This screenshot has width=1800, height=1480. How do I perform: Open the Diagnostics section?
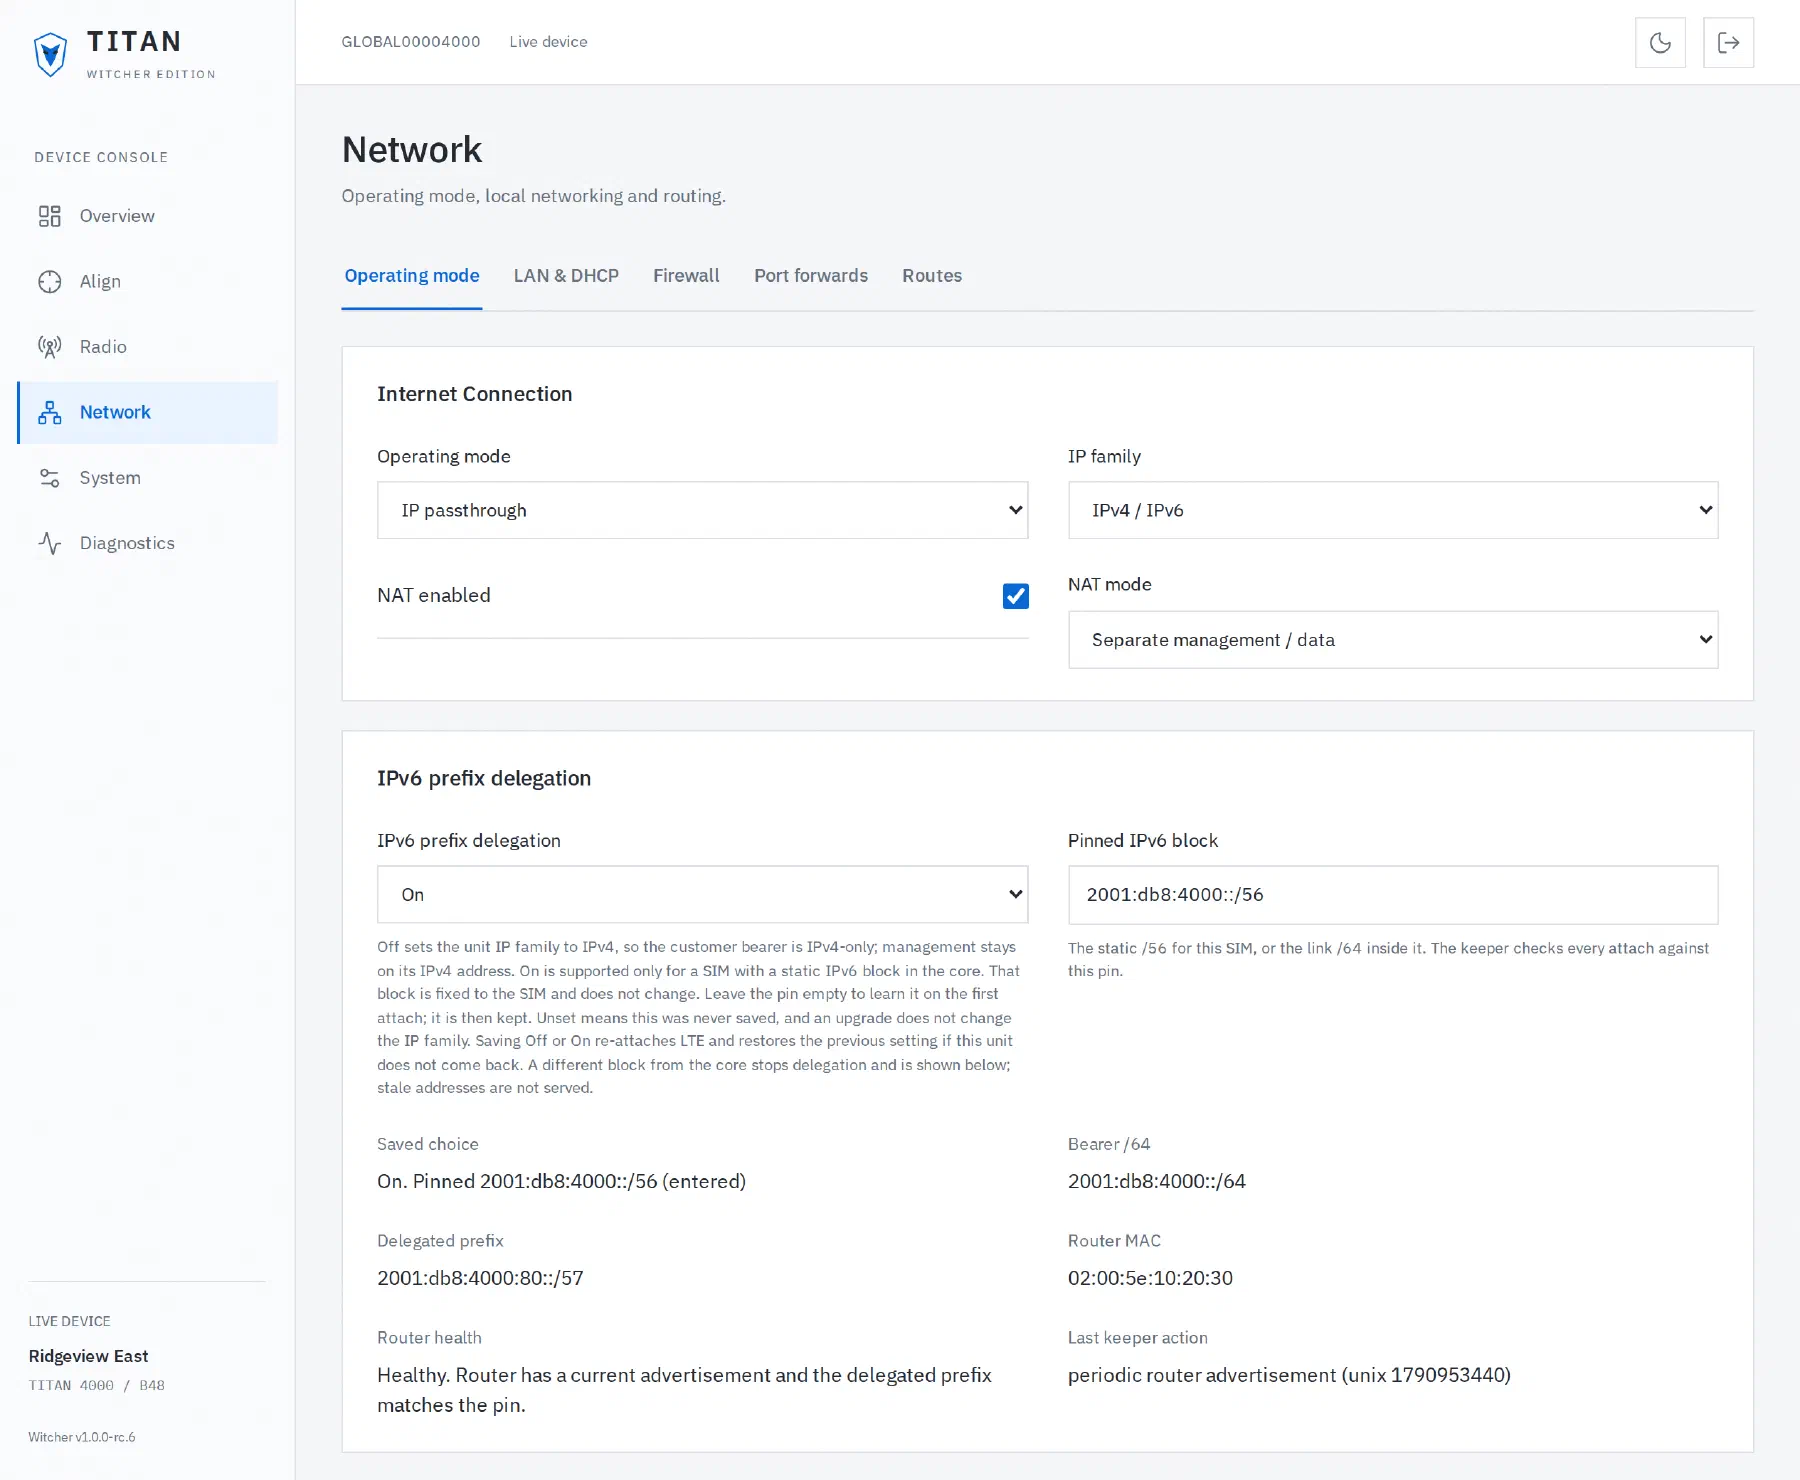coord(148,543)
